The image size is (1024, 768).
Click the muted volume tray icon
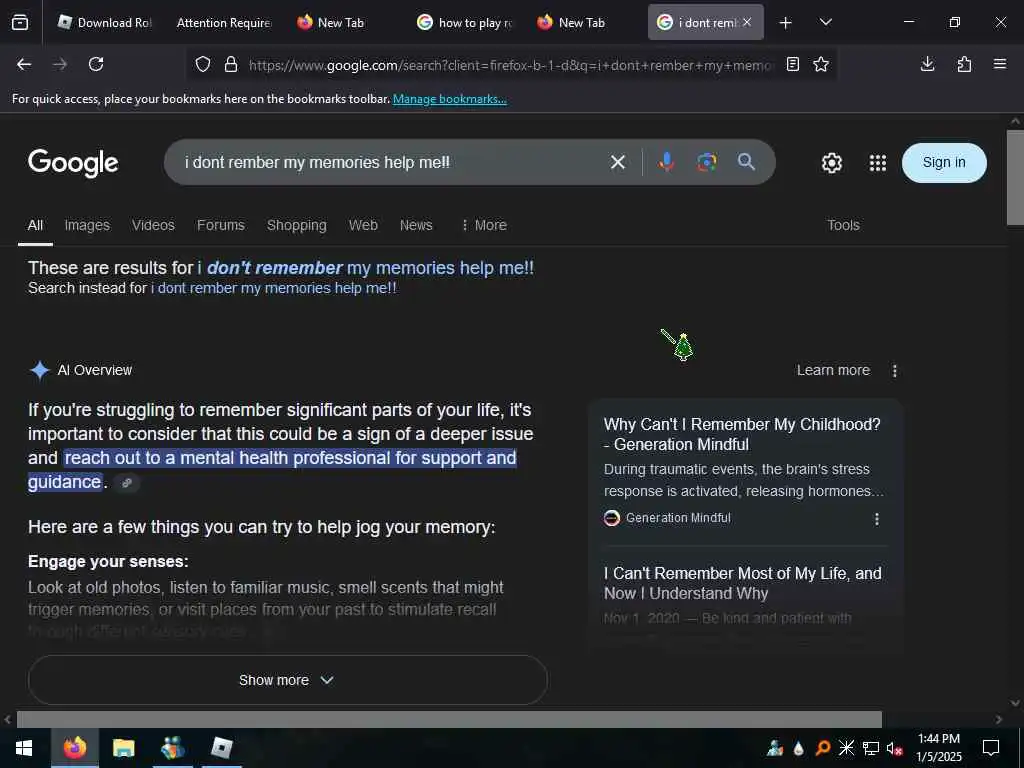[895, 748]
